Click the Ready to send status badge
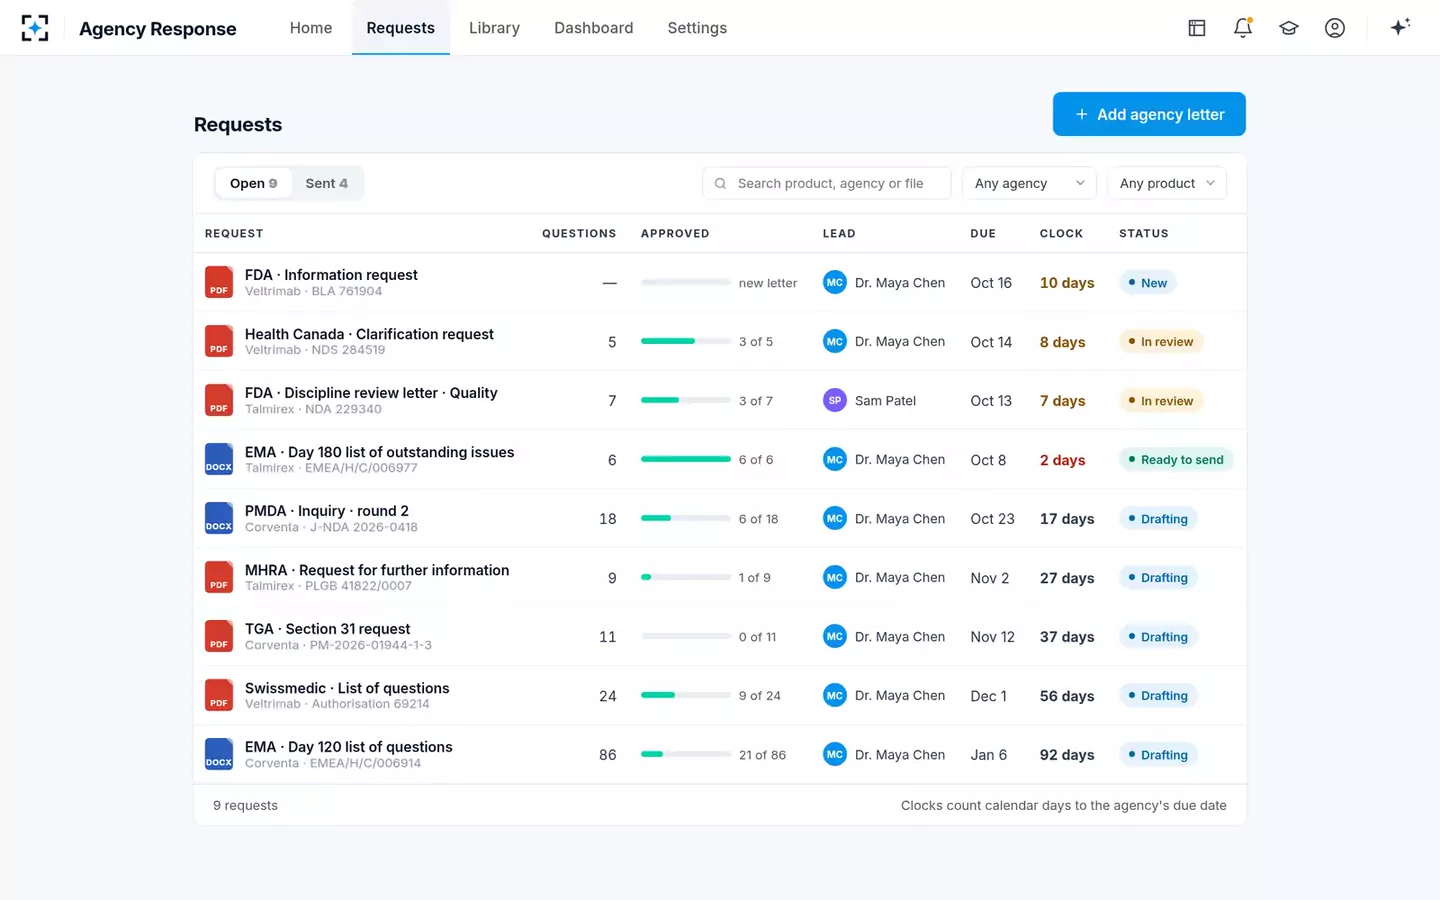This screenshot has width=1440, height=900. click(1176, 460)
